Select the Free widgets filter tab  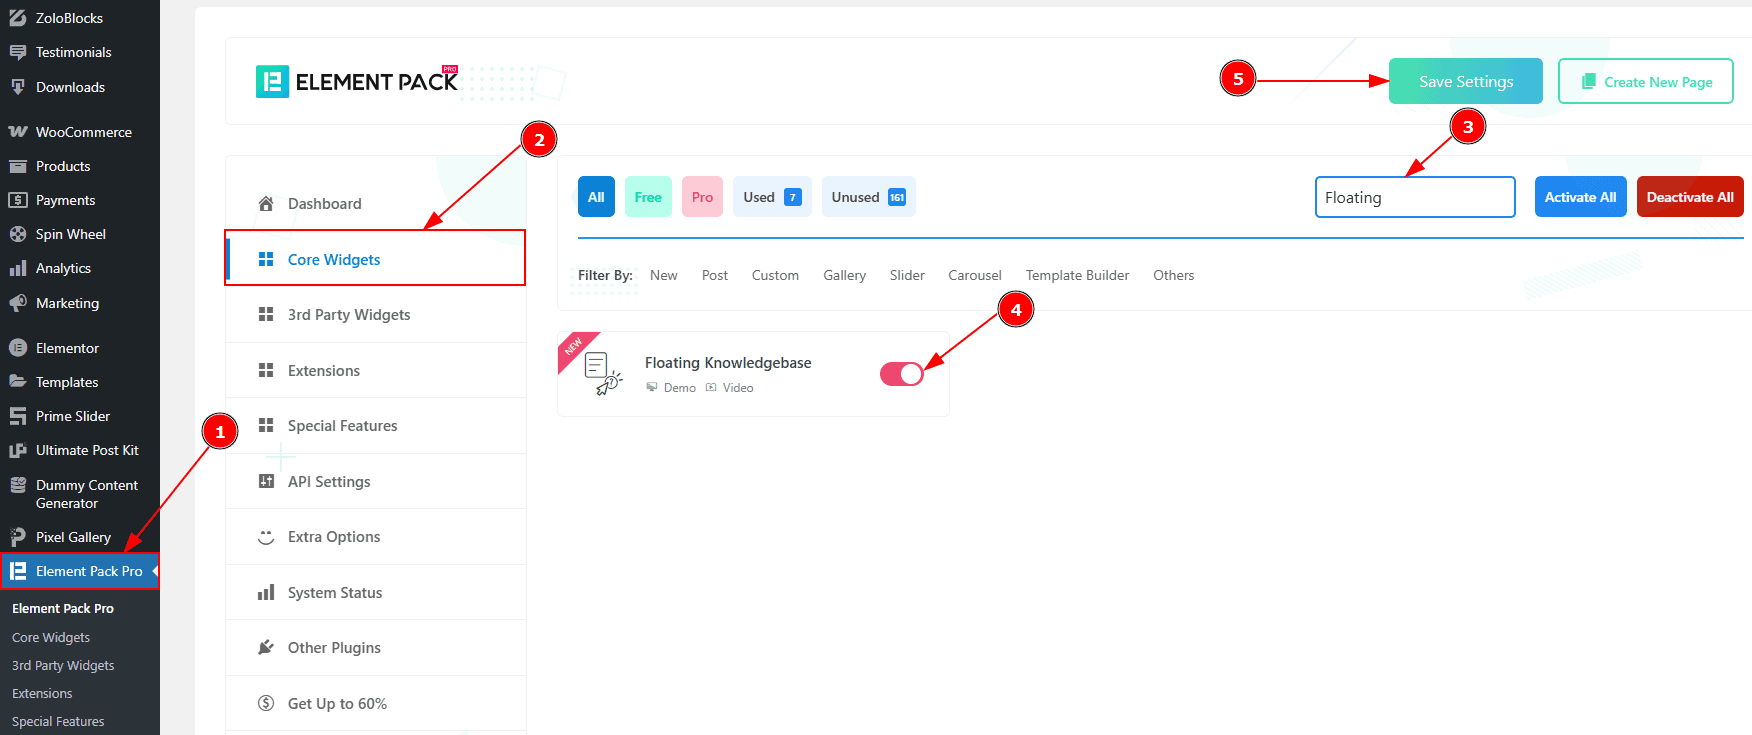(648, 197)
